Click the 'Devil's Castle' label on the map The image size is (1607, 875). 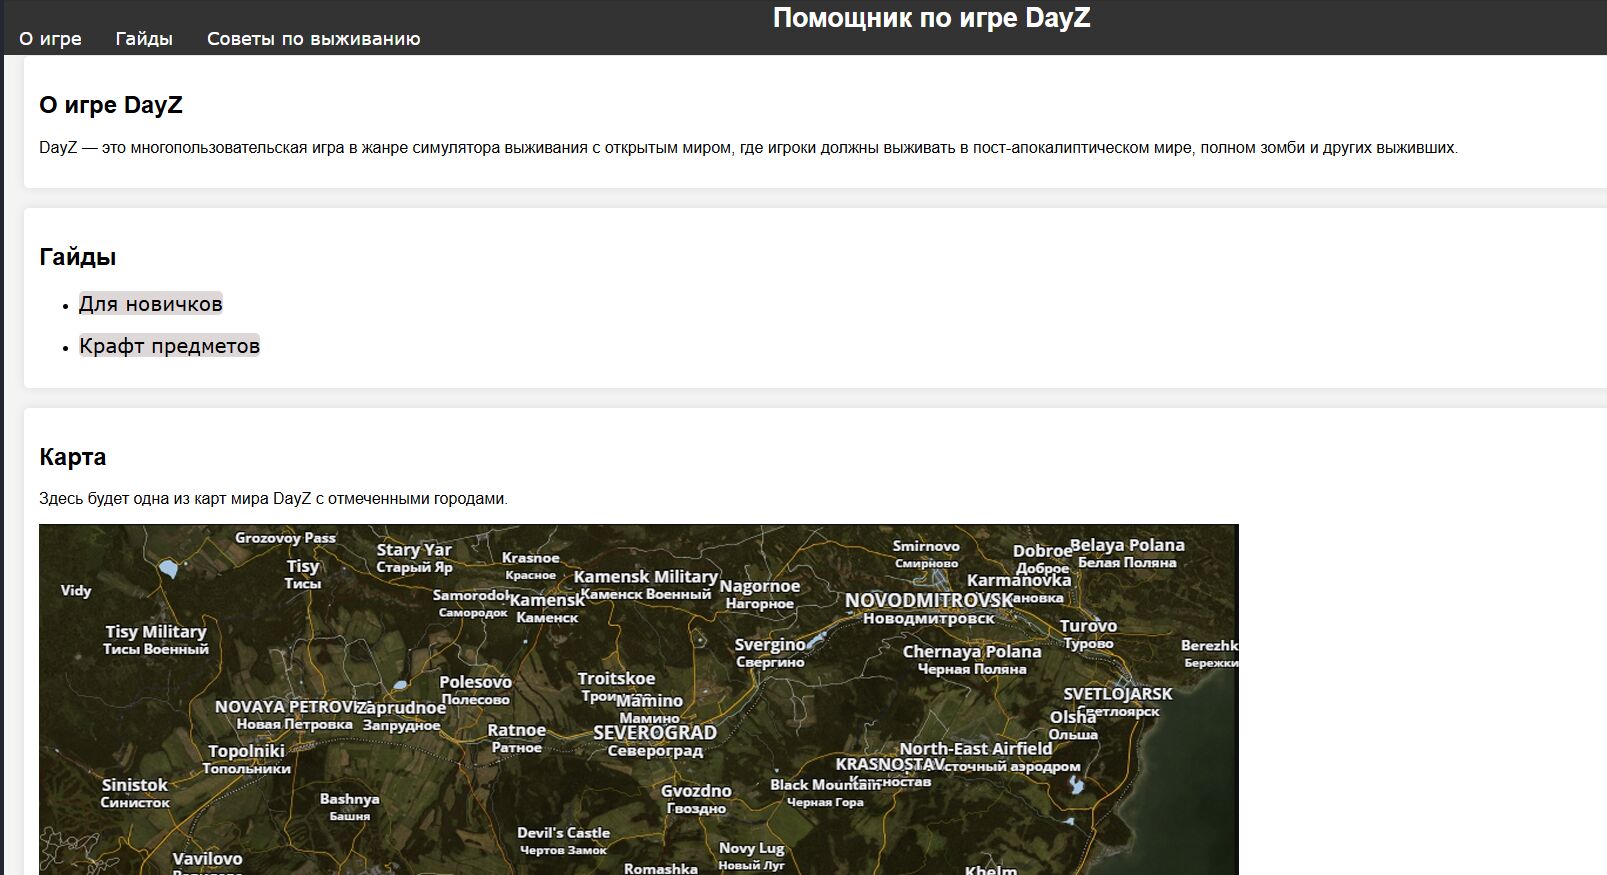(x=563, y=832)
